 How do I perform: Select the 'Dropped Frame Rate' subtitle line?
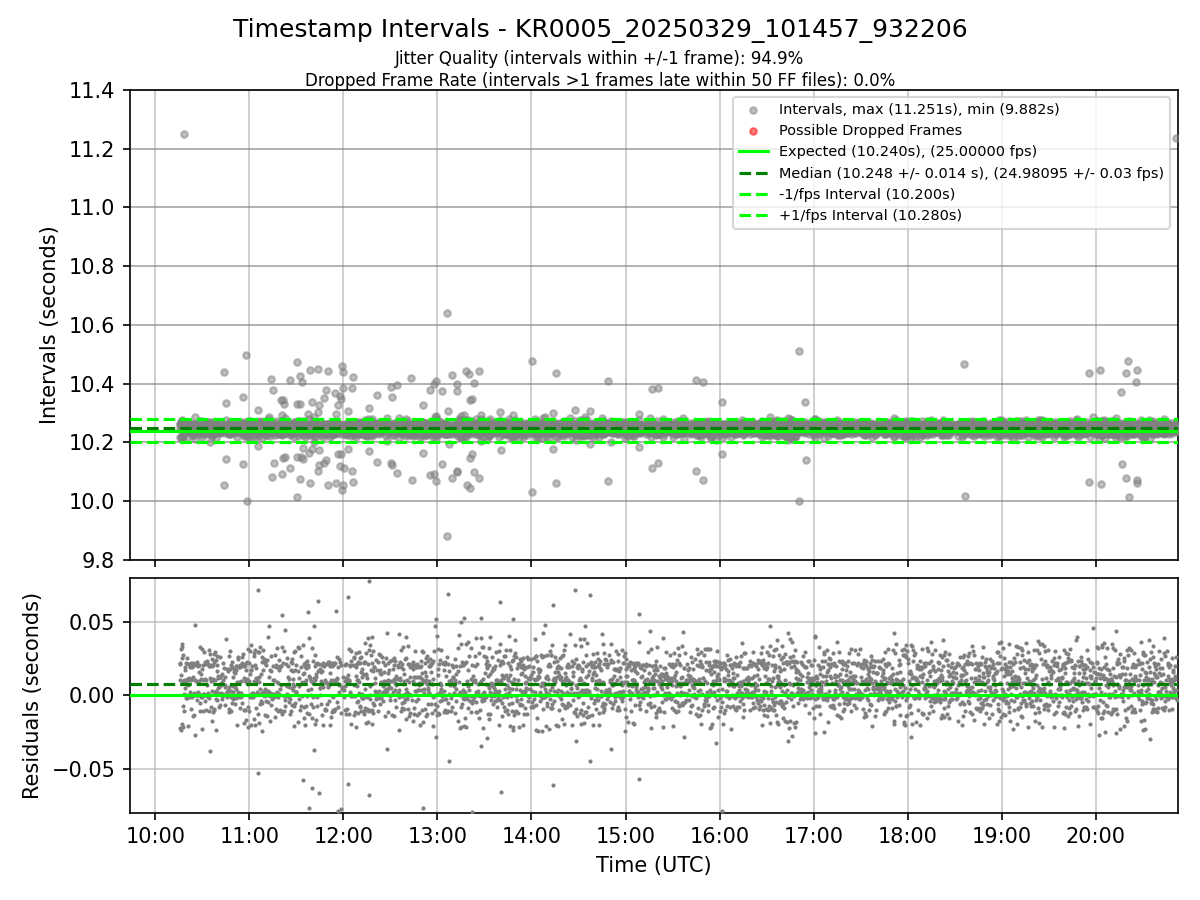click(600, 80)
